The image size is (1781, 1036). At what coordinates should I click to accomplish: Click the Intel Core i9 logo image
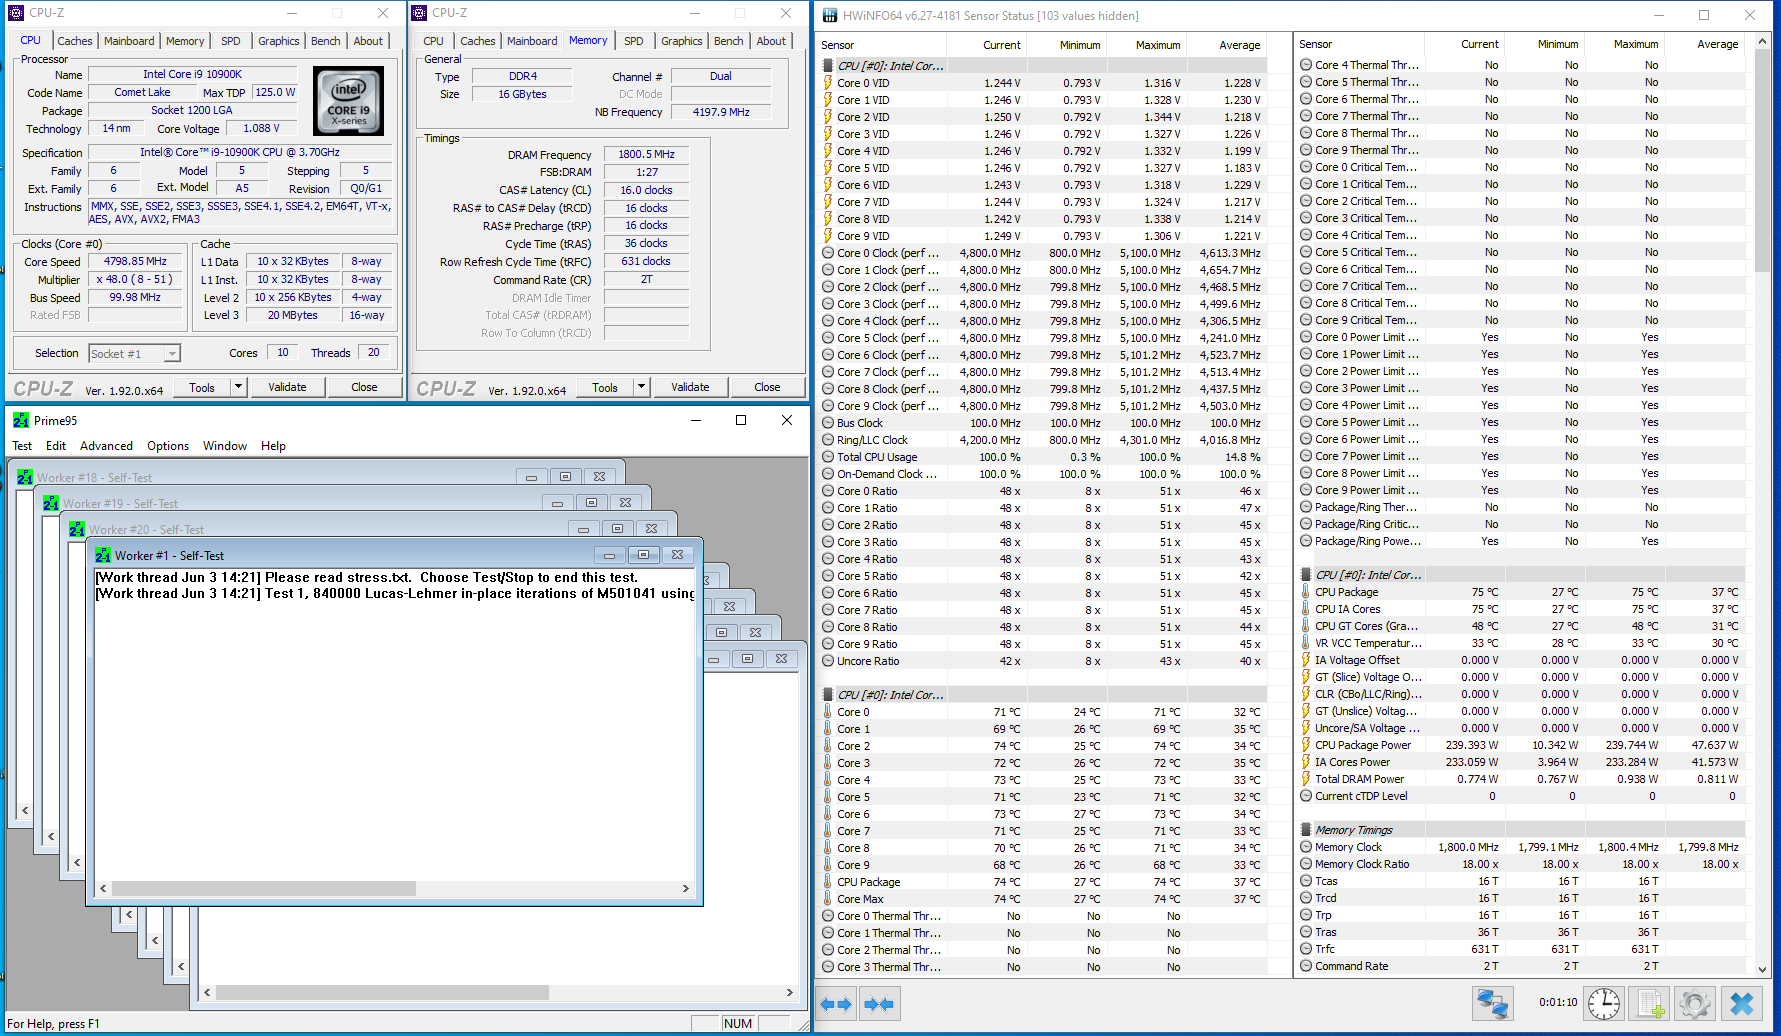(x=348, y=101)
